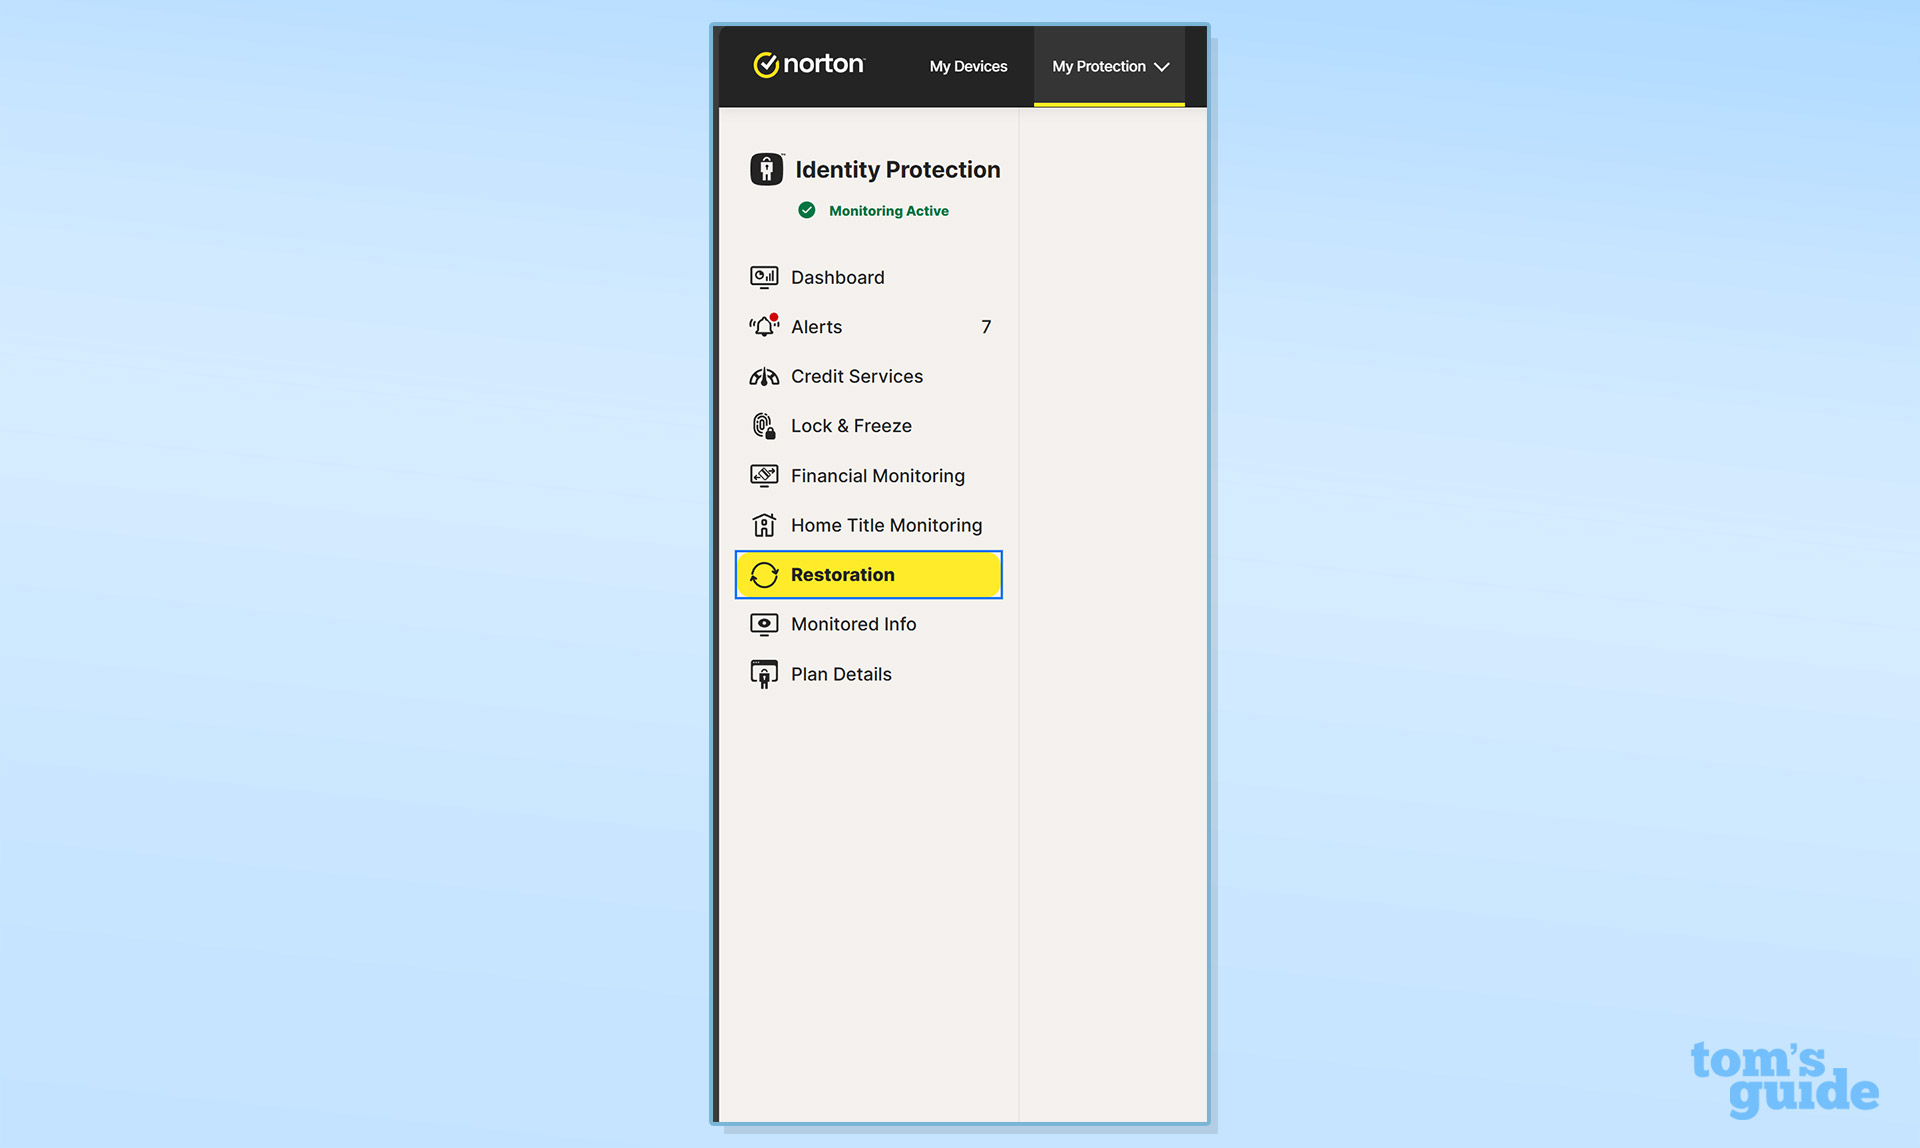
Task: Click the Financial Monitoring icon
Action: click(x=764, y=476)
